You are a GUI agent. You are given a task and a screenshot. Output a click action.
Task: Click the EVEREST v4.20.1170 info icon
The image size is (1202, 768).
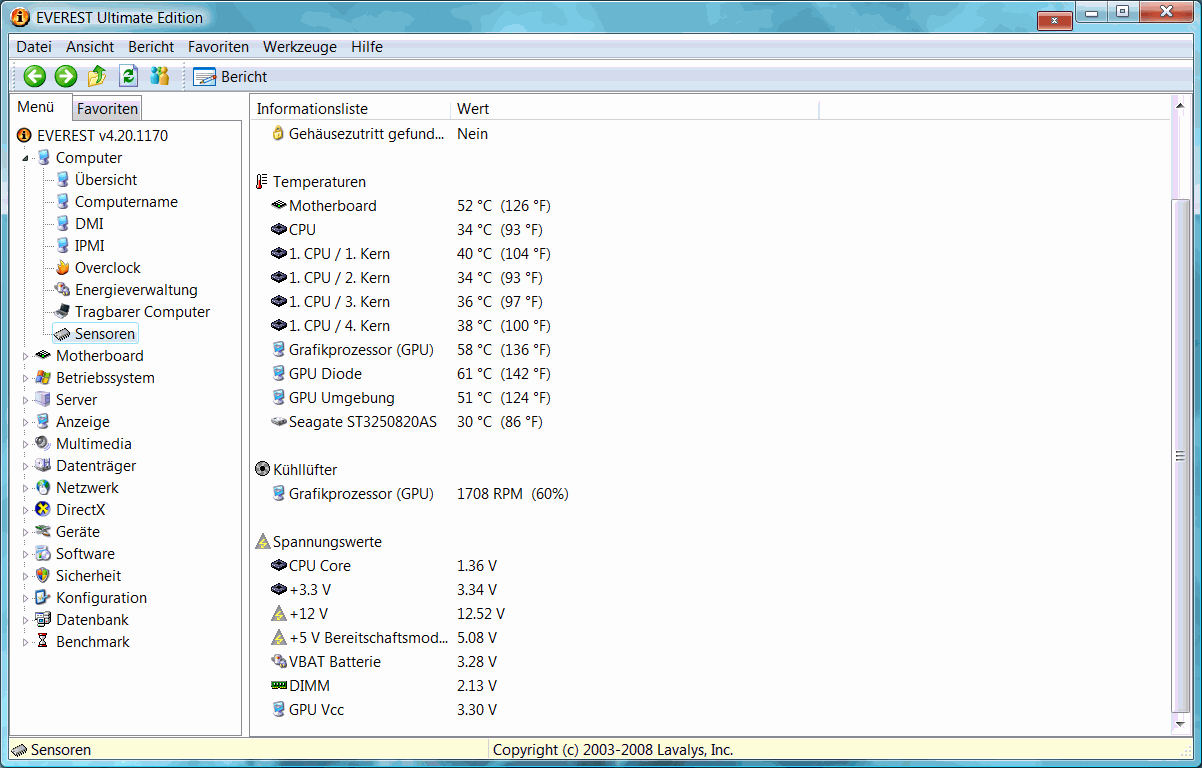pyautogui.click(x=25, y=136)
